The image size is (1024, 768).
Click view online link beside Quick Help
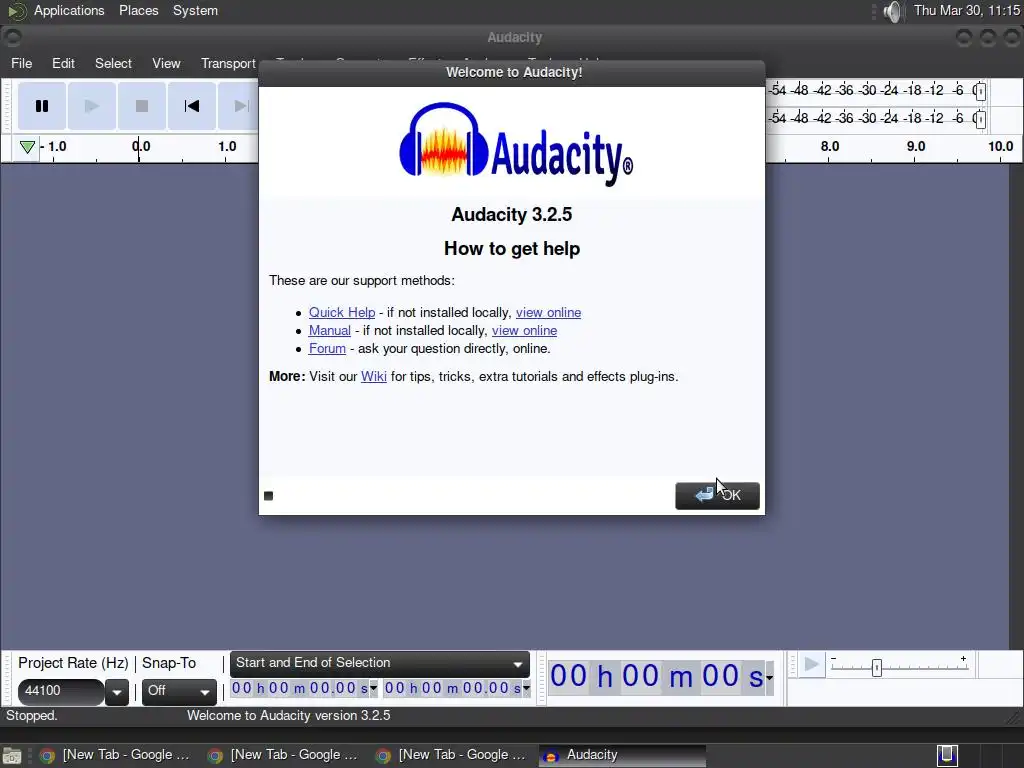[548, 312]
